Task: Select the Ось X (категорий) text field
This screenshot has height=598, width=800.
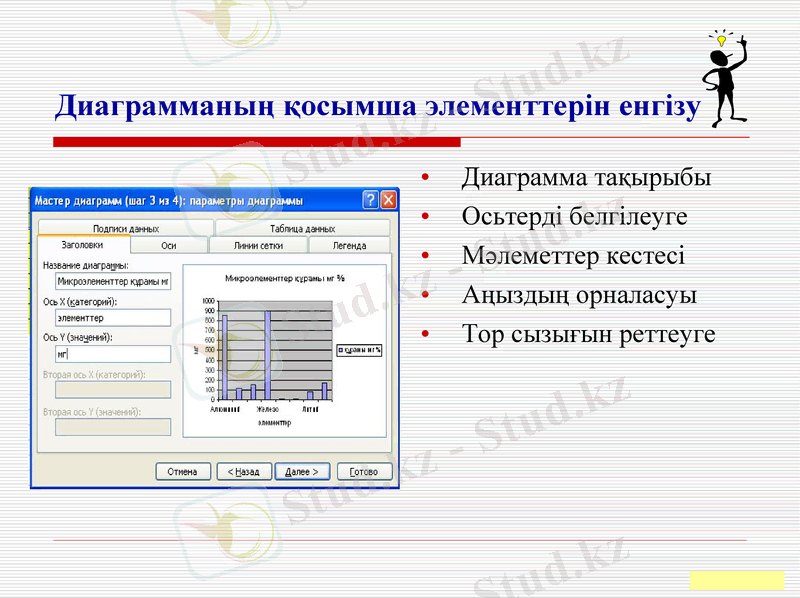Action: pos(114,317)
